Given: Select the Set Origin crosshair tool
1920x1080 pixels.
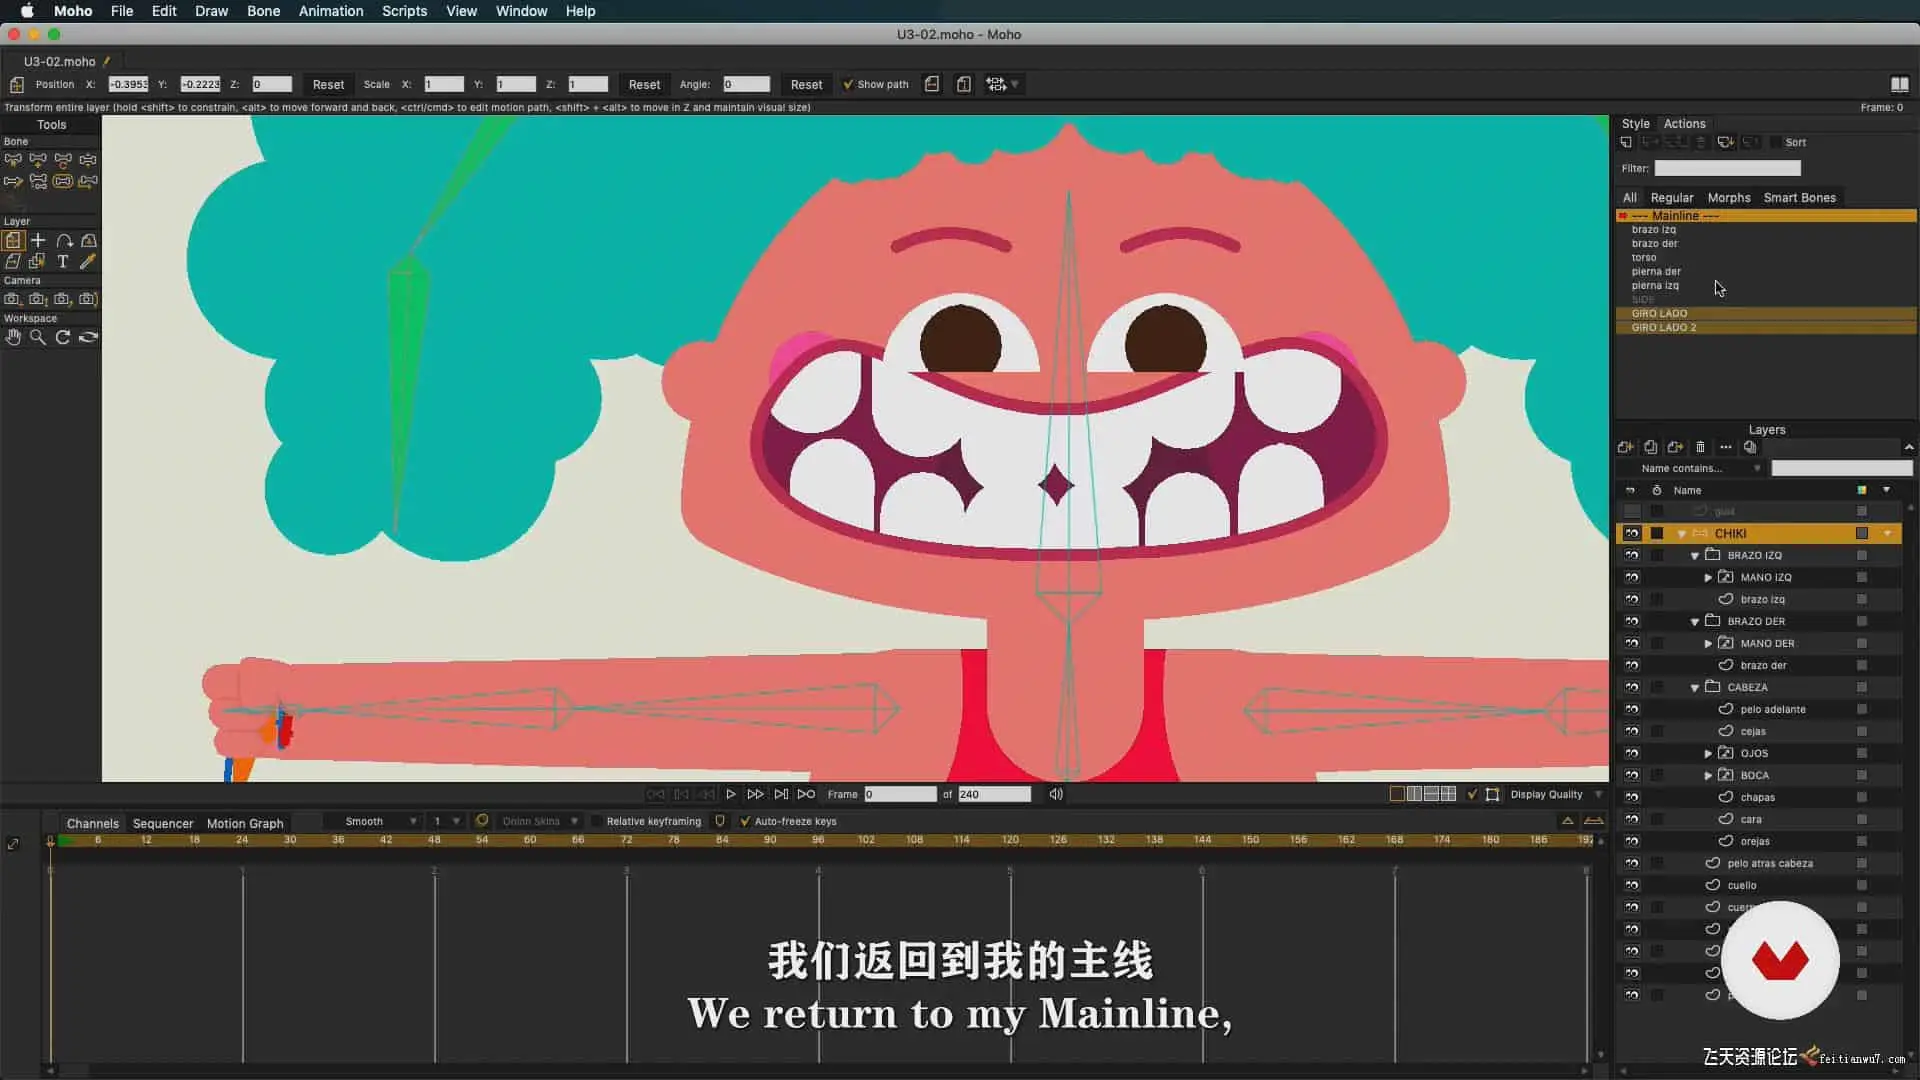Looking at the screenshot, I should coord(38,241).
